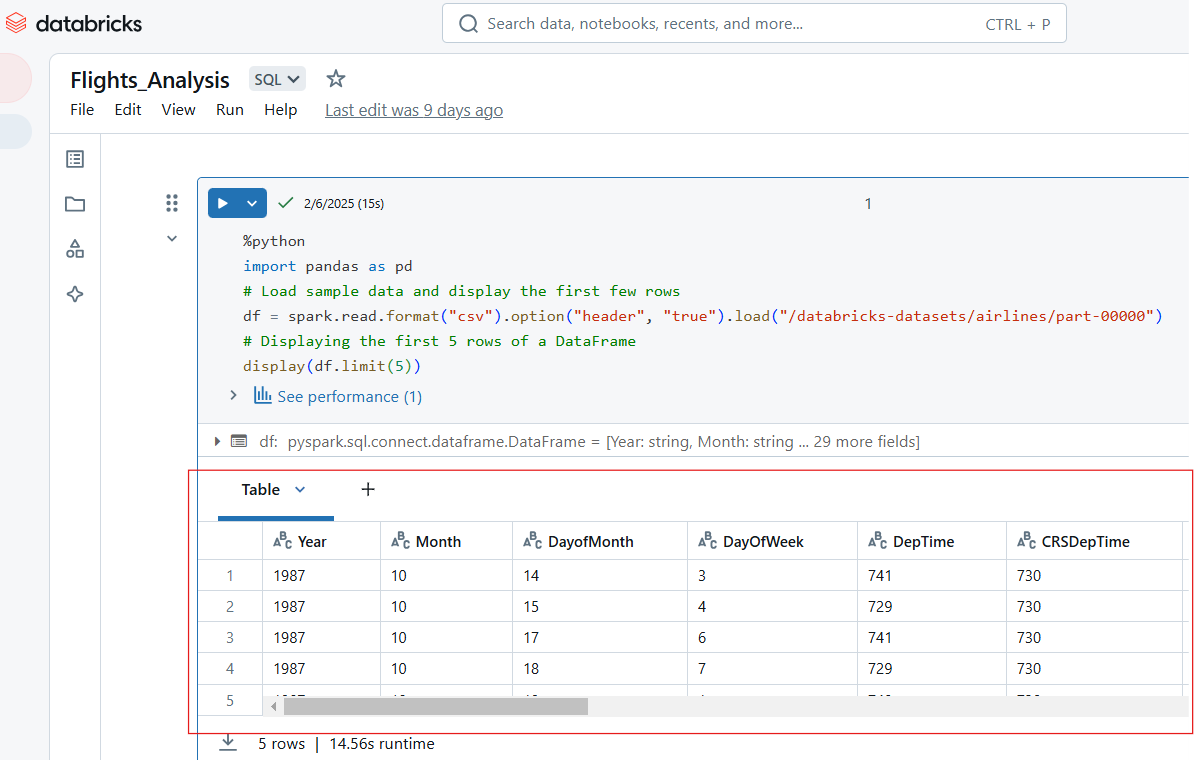Select the Table results tab
Screen dimensions: 1194x760
tap(260, 490)
